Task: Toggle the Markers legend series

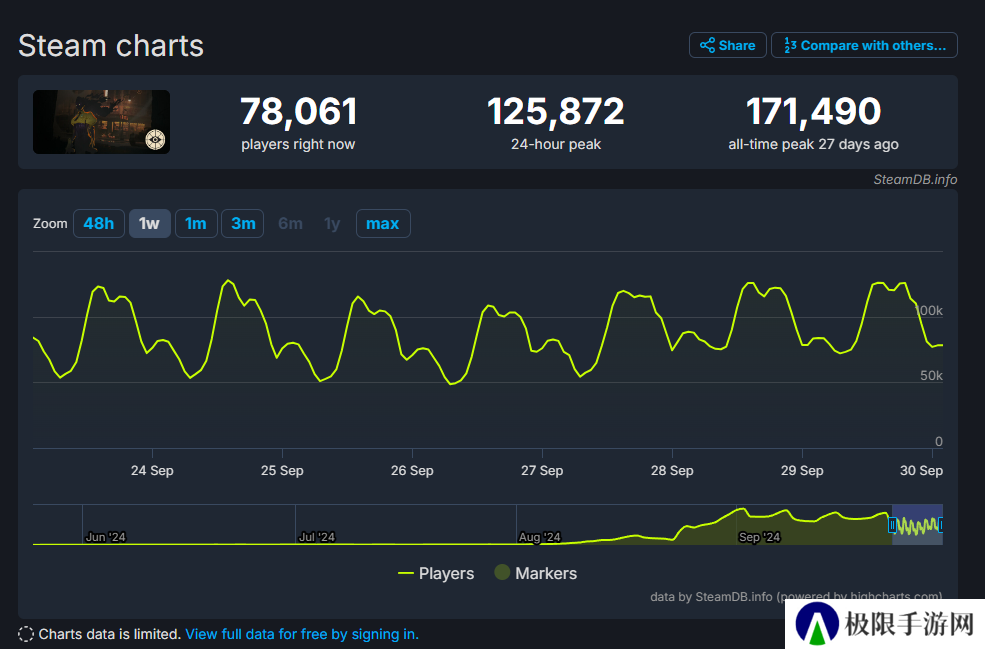Action: click(x=536, y=573)
